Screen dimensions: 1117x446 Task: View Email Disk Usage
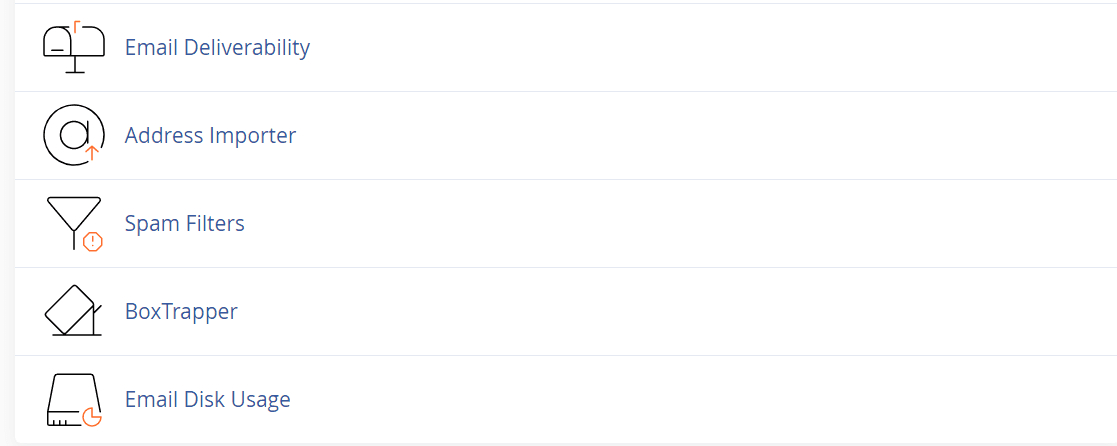pos(207,399)
